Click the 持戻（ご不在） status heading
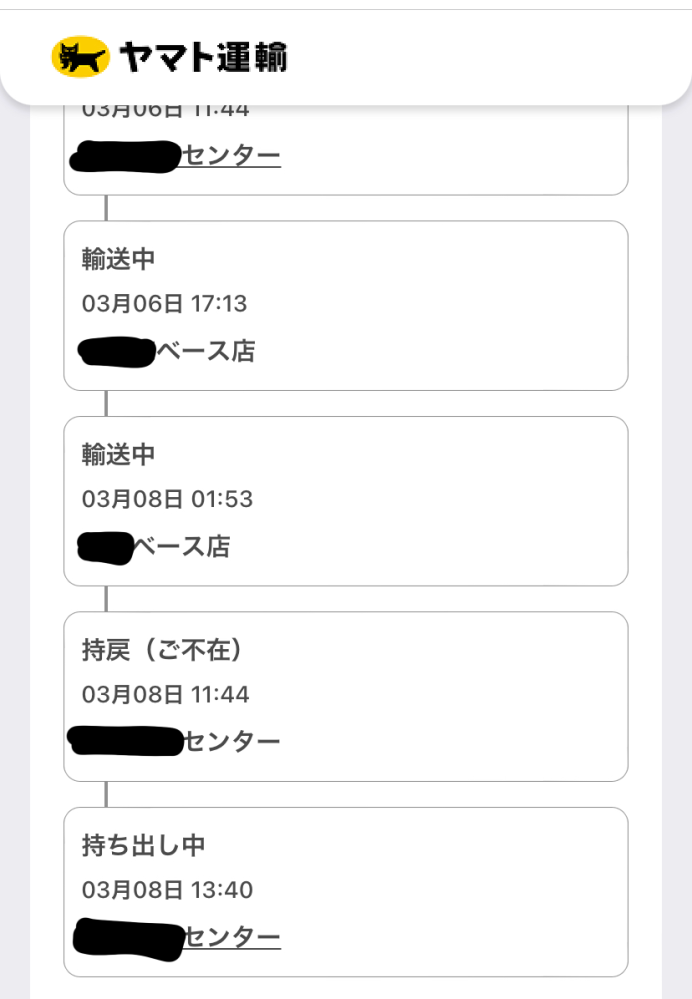692x999 pixels. 163,650
